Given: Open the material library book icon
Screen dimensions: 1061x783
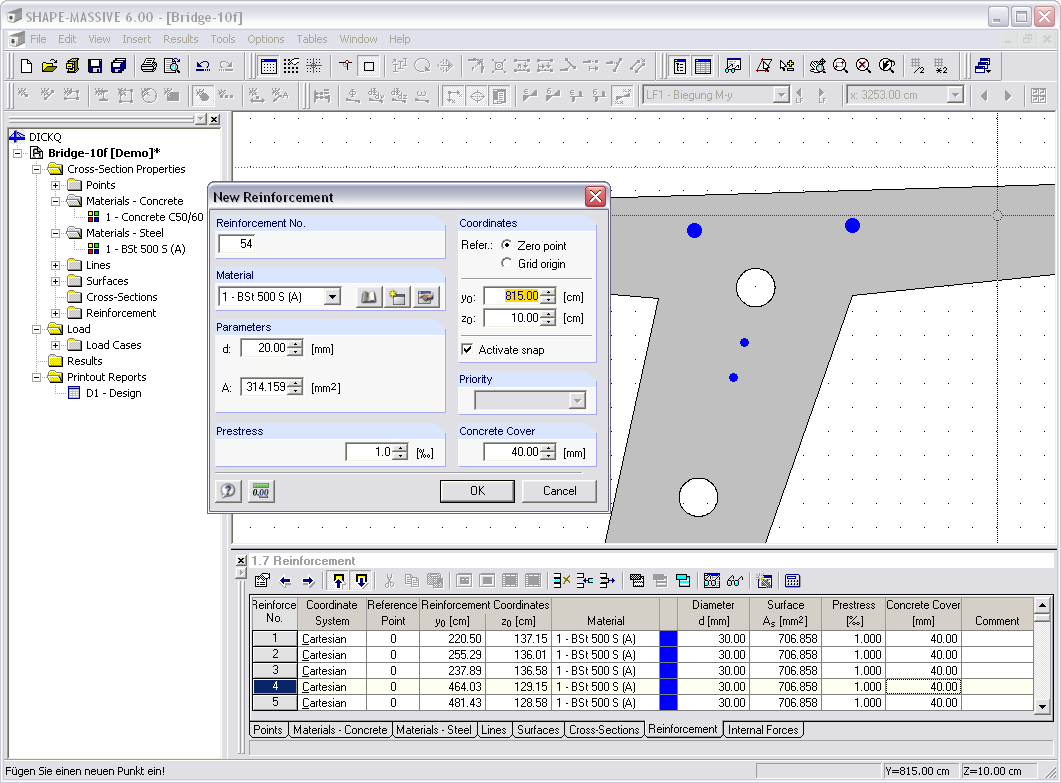Looking at the screenshot, I should pyautogui.click(x=369, y=296).
